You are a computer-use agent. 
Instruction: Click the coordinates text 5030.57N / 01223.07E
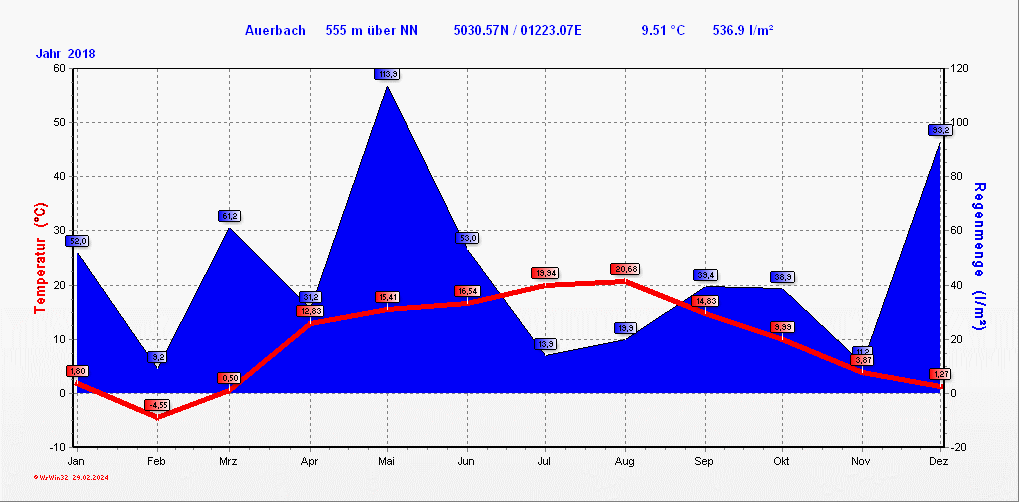[517, 30]
